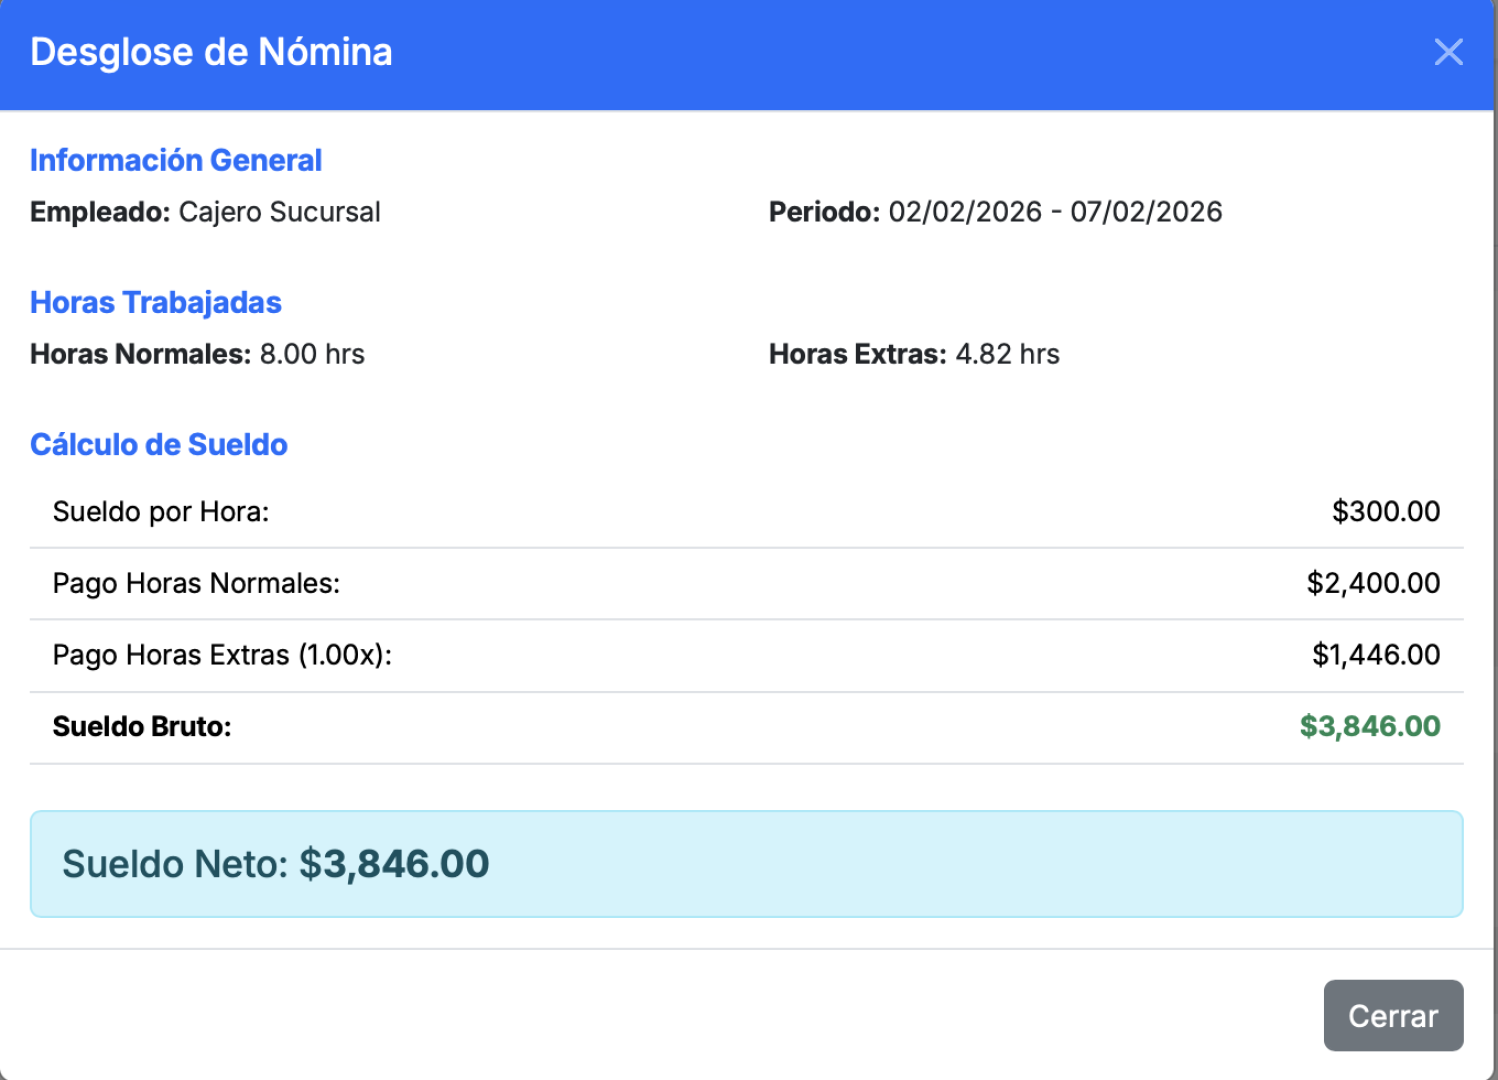
Task: Click the Sueldo Neto summary banner
Action: tap(746, 864)
